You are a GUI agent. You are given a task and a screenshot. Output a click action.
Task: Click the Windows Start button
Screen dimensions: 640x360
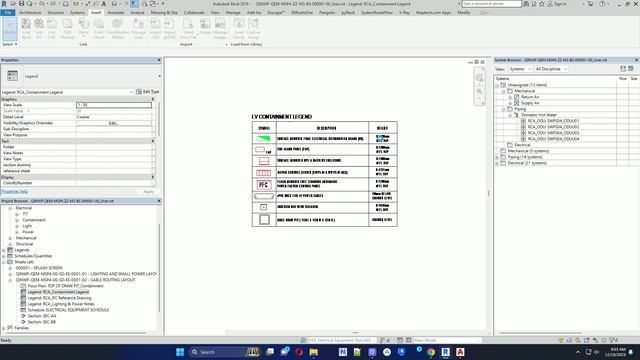click(x=180, y=352)
